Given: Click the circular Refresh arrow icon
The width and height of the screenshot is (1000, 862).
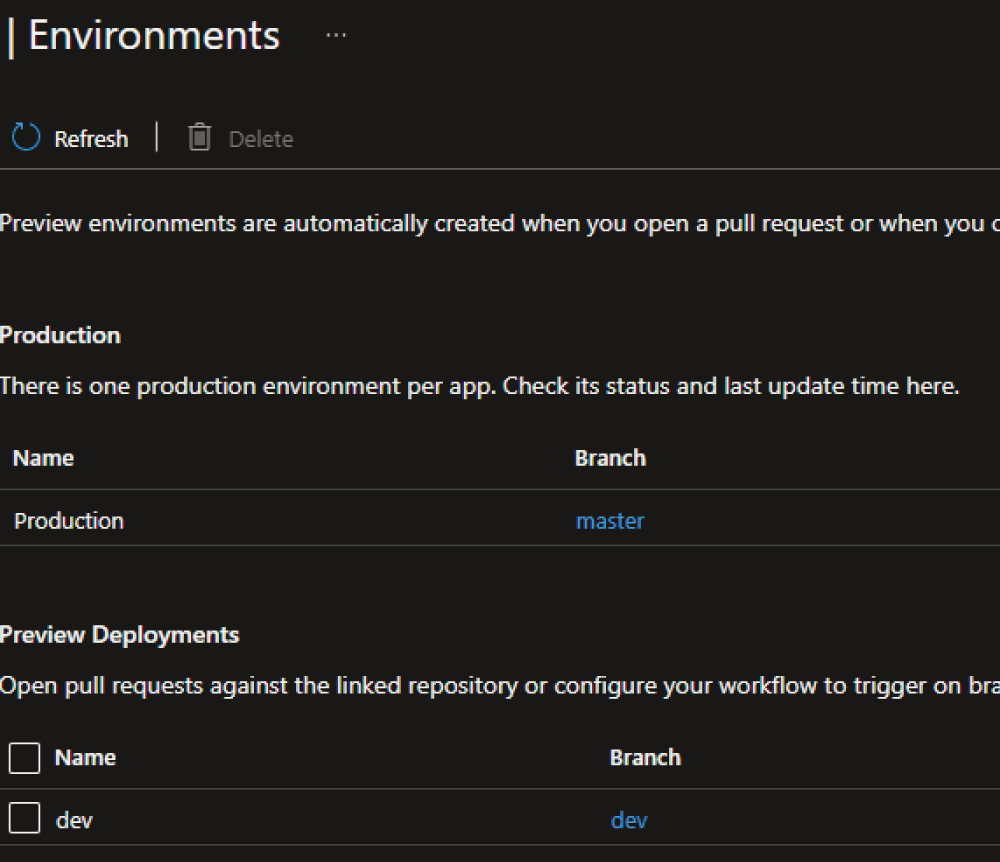Looking at the screenshot, I should (25, 138).
